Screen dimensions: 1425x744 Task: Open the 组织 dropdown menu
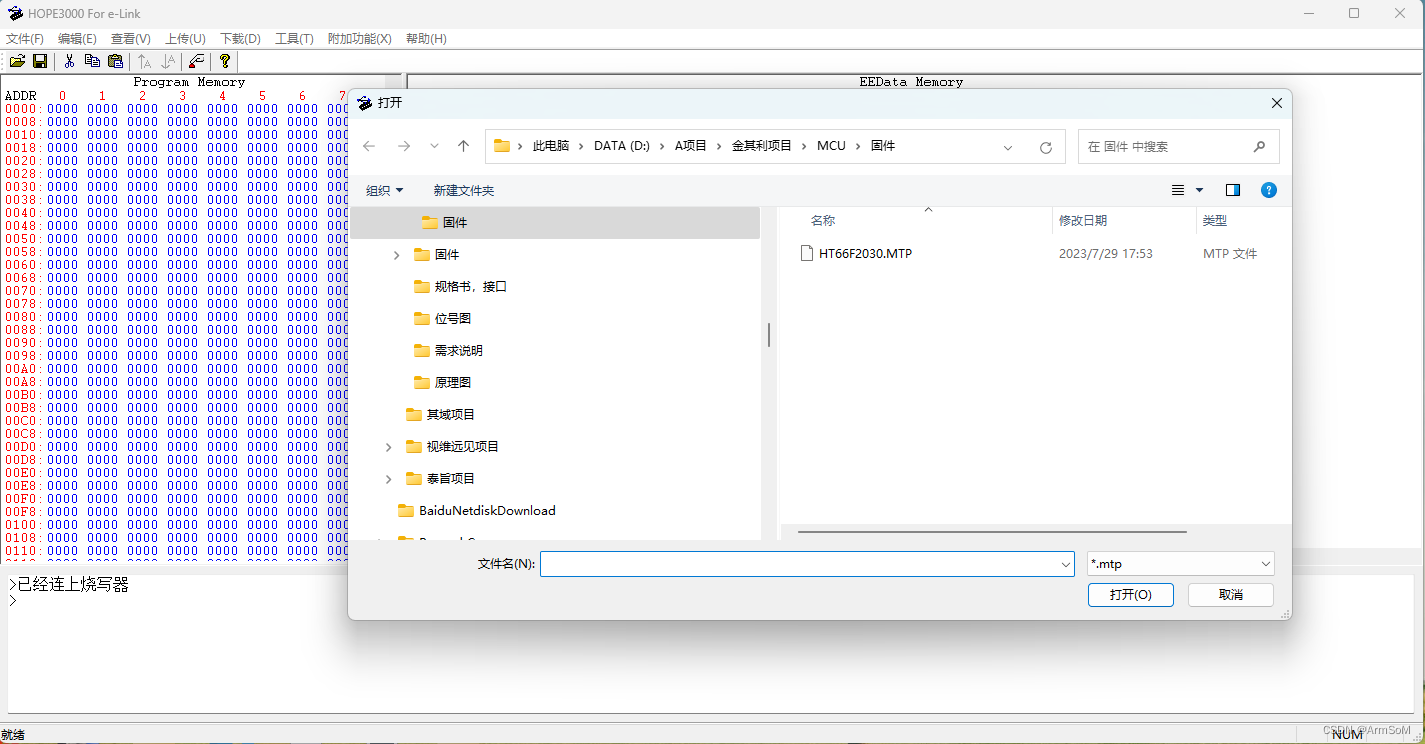385,190
